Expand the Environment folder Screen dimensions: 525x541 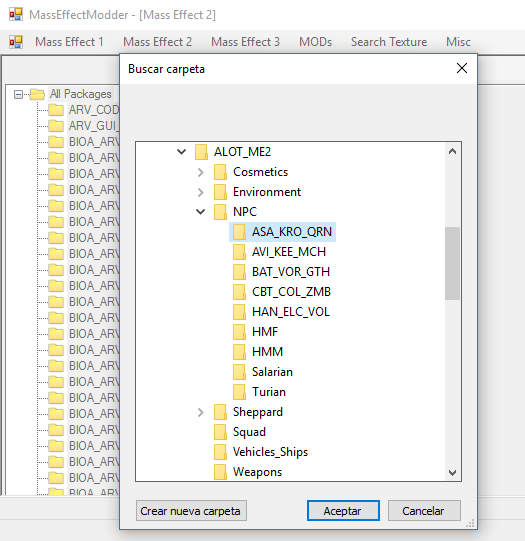200,192
